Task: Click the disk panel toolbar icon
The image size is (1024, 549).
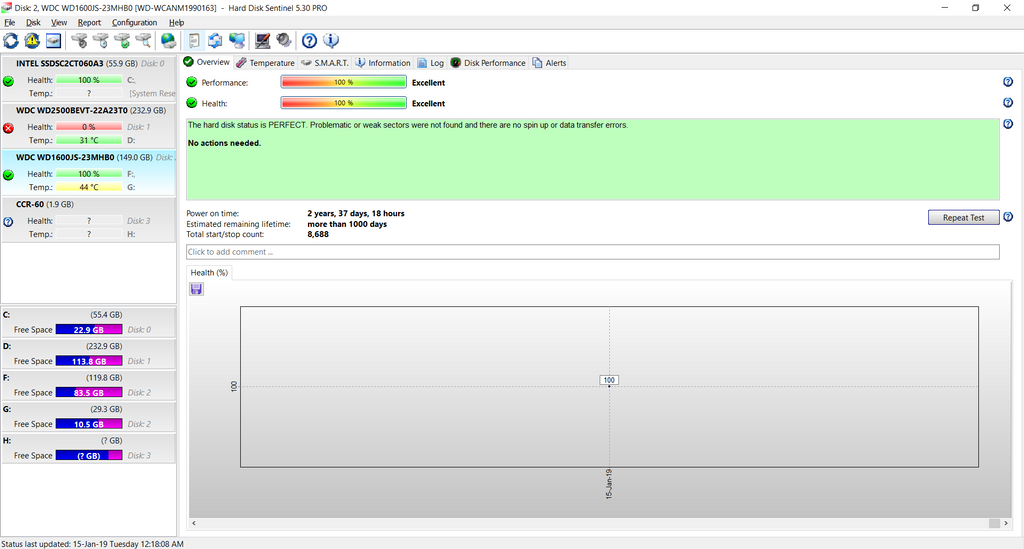Action: [54, 40]
